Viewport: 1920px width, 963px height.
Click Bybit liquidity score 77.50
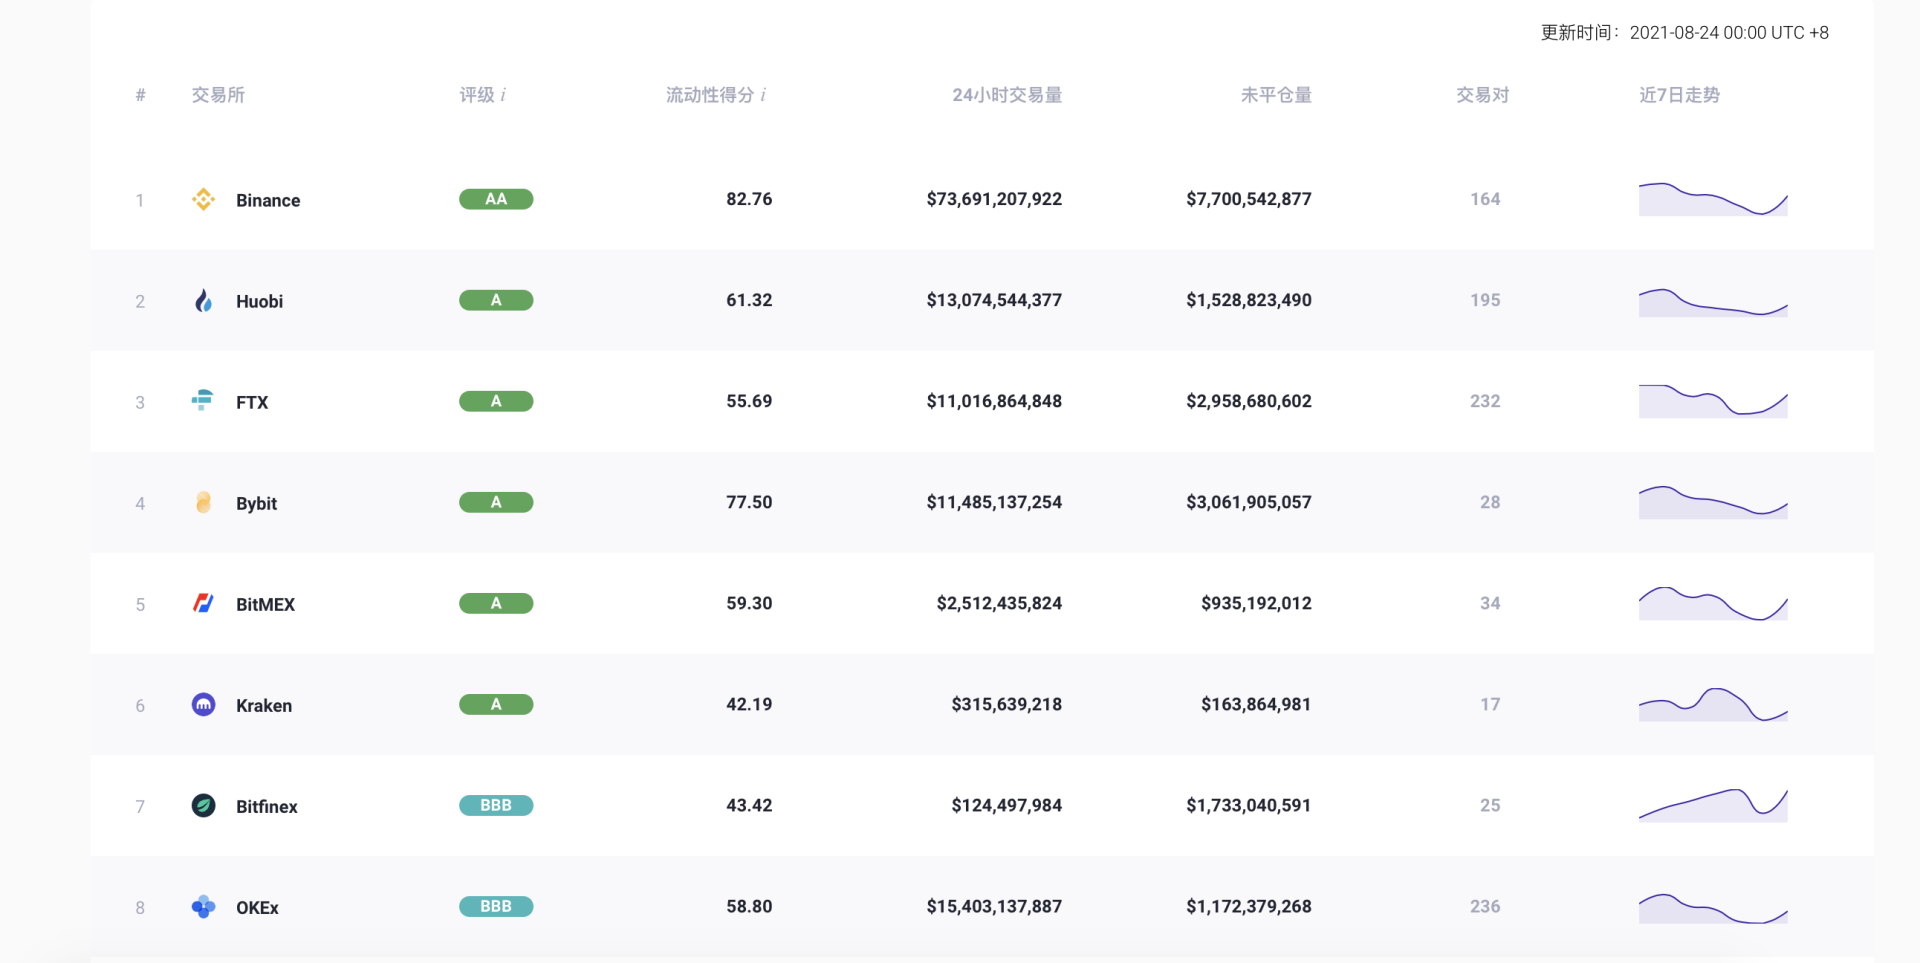(x=749, y=502)
